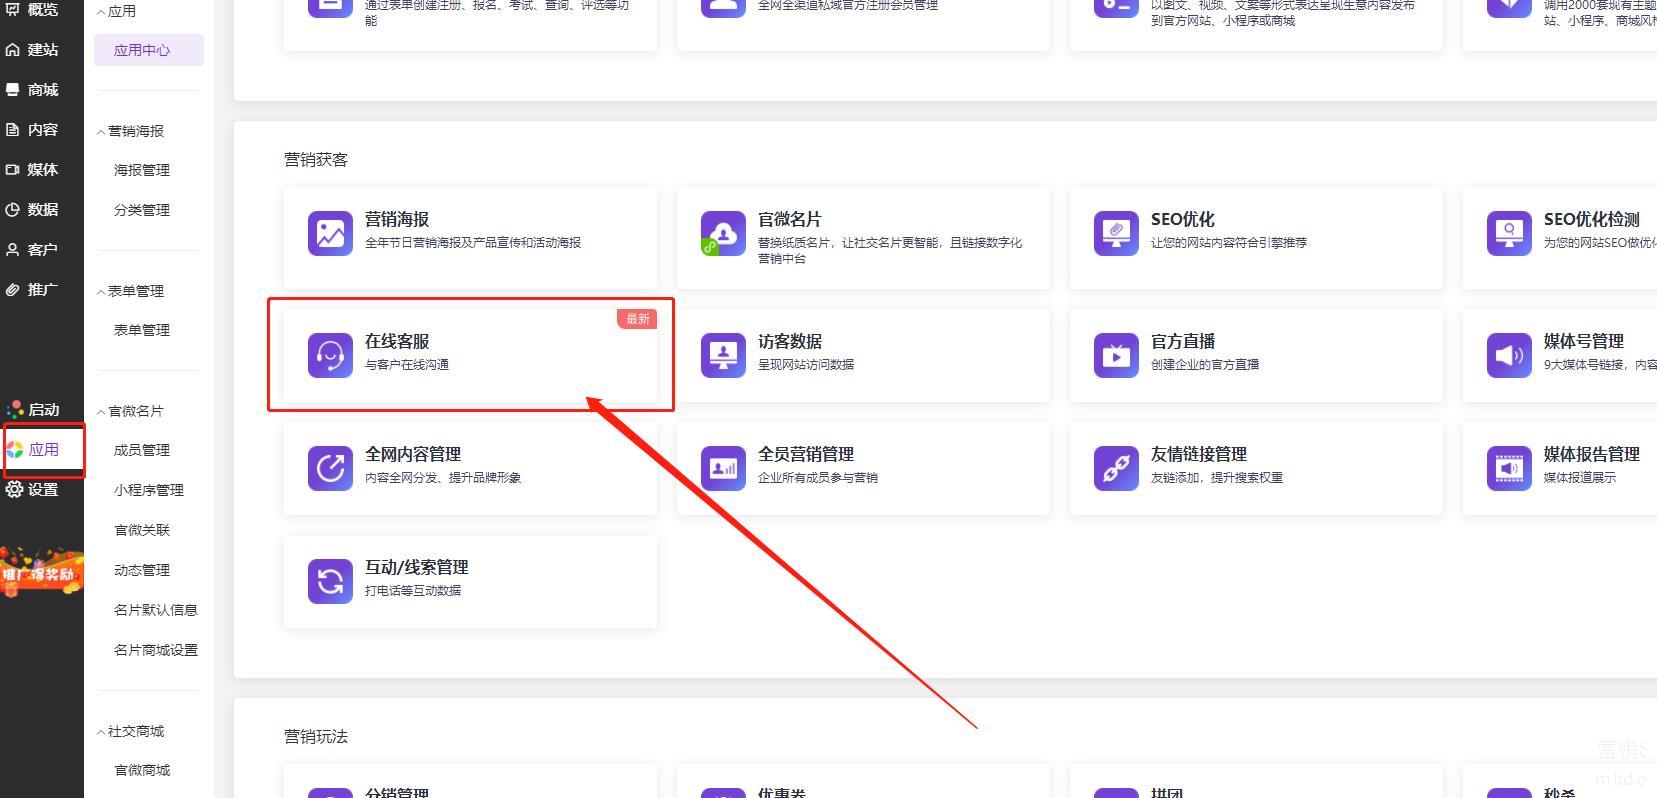This screenshot has width=1657, height=798.
Task: Click the 友情链接管理 chain icon
Action: pyautogui.click(x=1116, y=468)
